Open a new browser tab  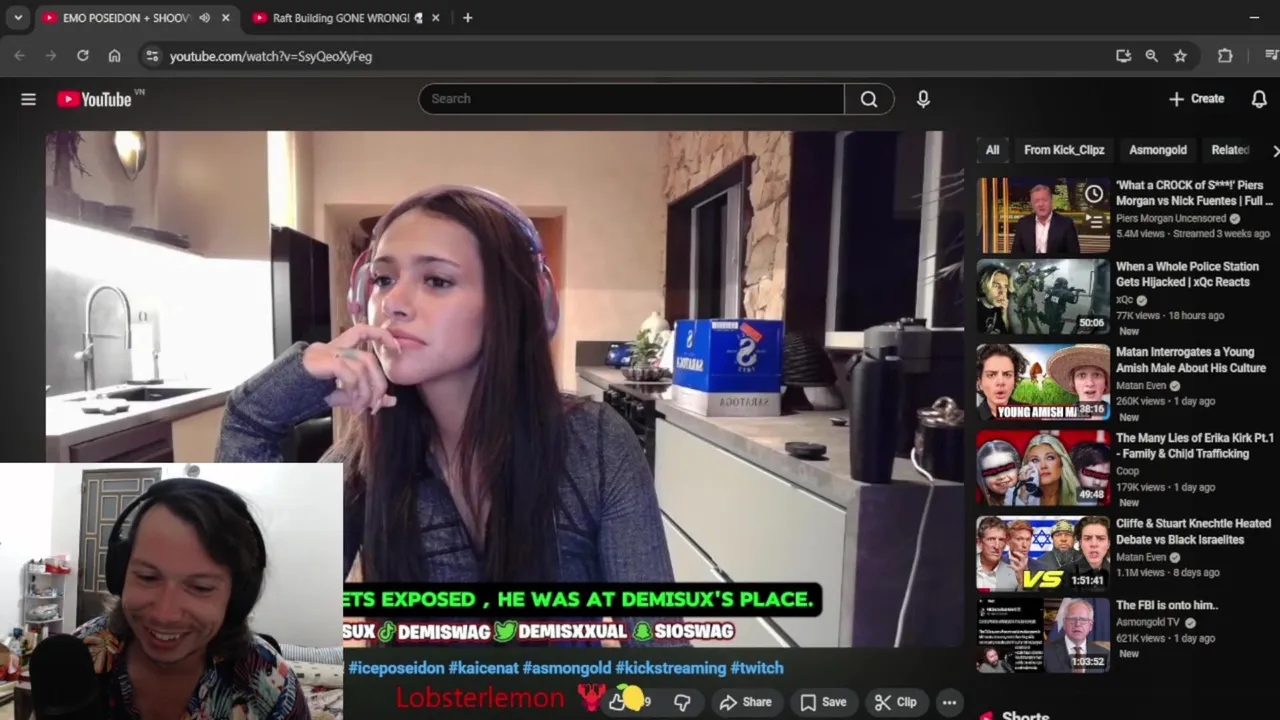click(x=467, y=18)
